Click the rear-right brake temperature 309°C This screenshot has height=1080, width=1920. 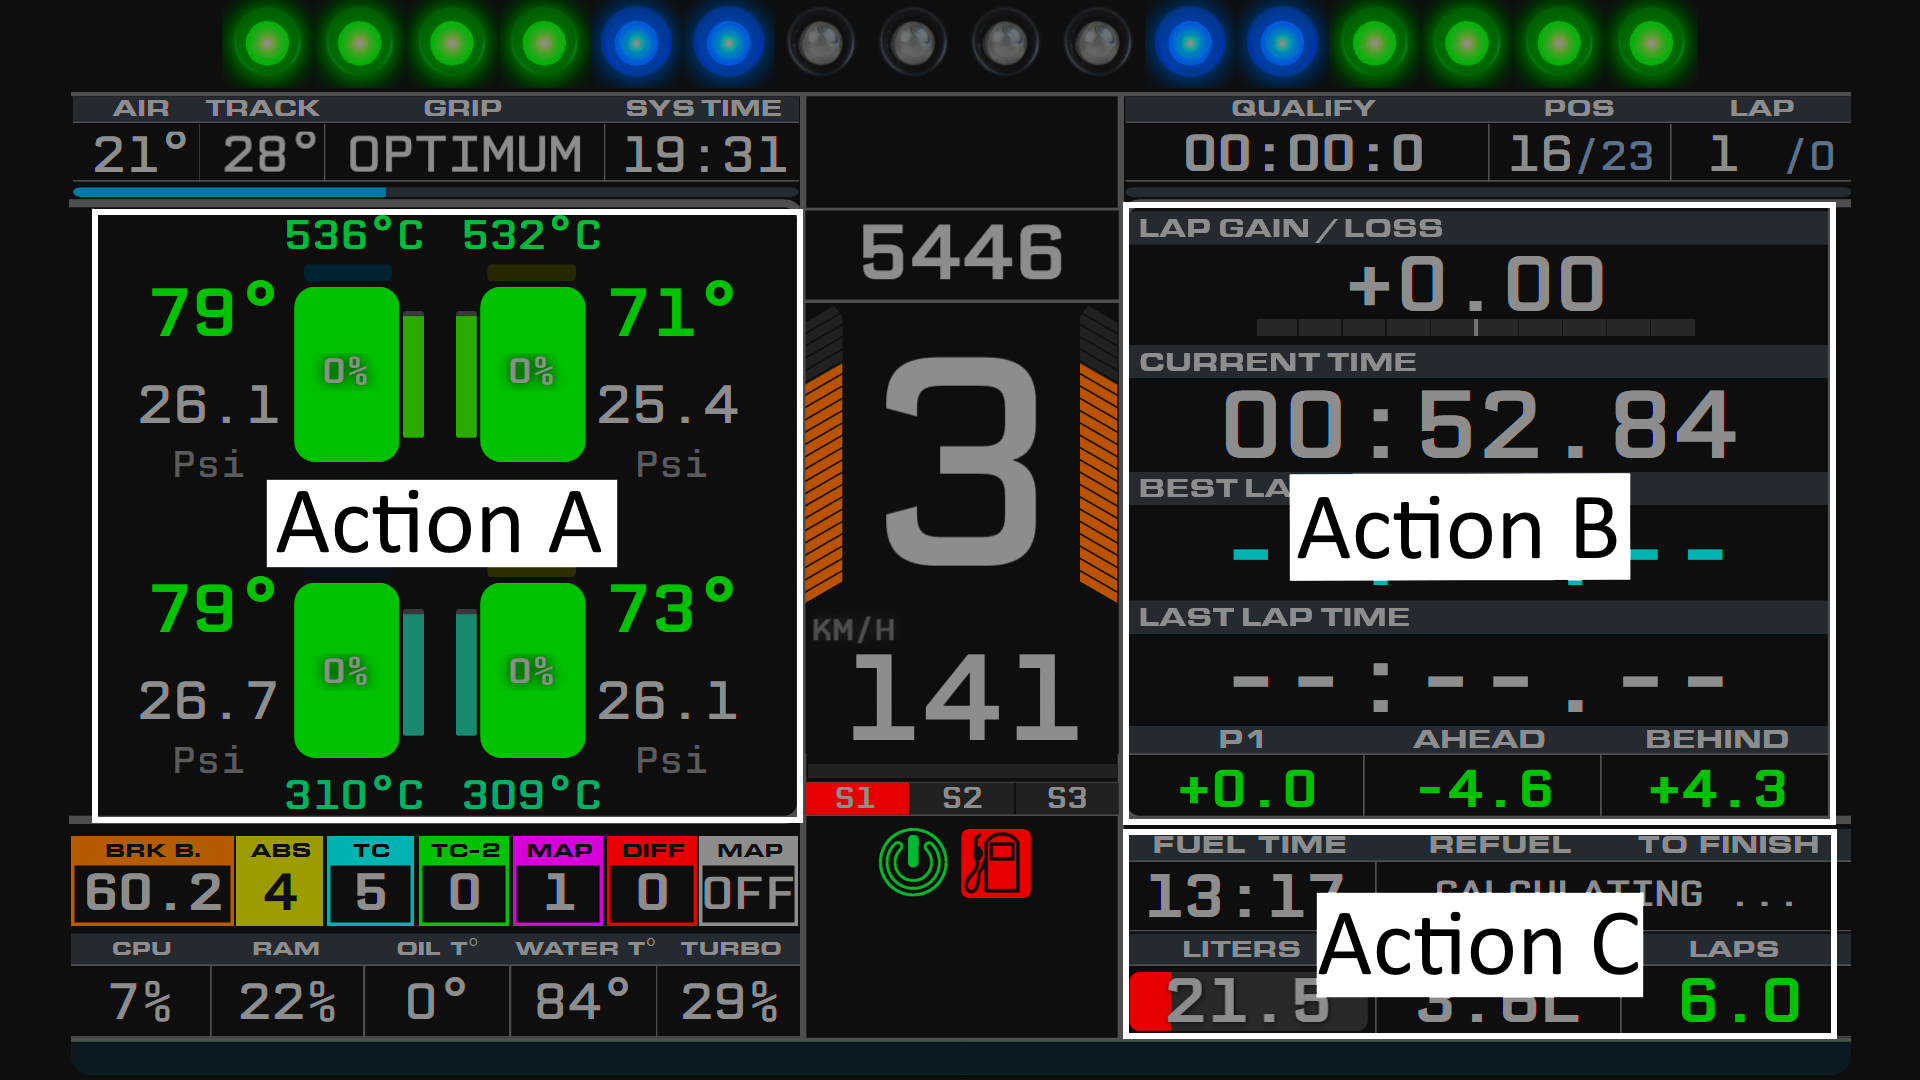click(532, 795)
